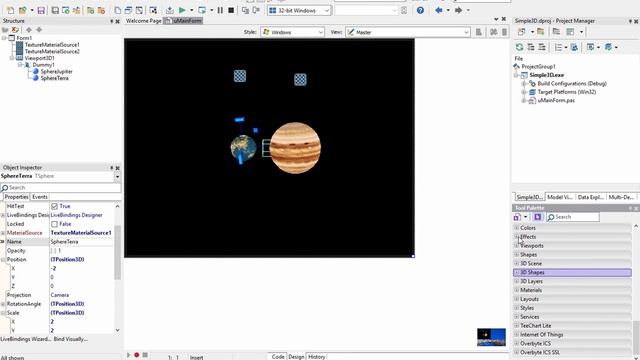Click the Object Inspector vertical scrollbar
The height and width of the screenshot is (360, 640).
(118, 253)
